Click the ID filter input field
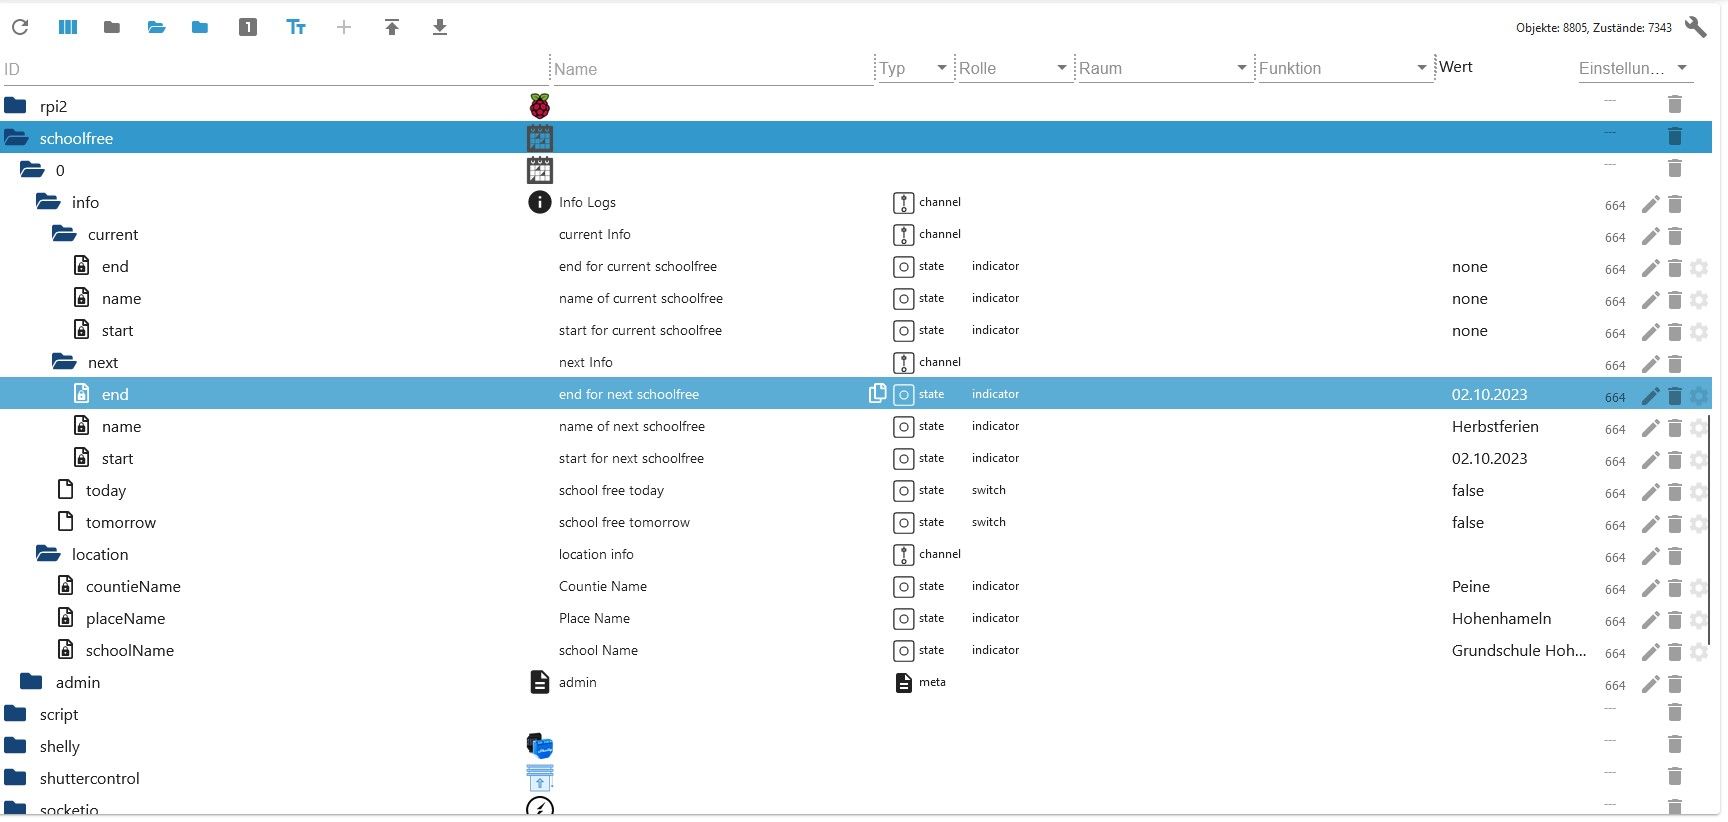The height and width of the screenshot is (822, 1728). click(274, 69)
